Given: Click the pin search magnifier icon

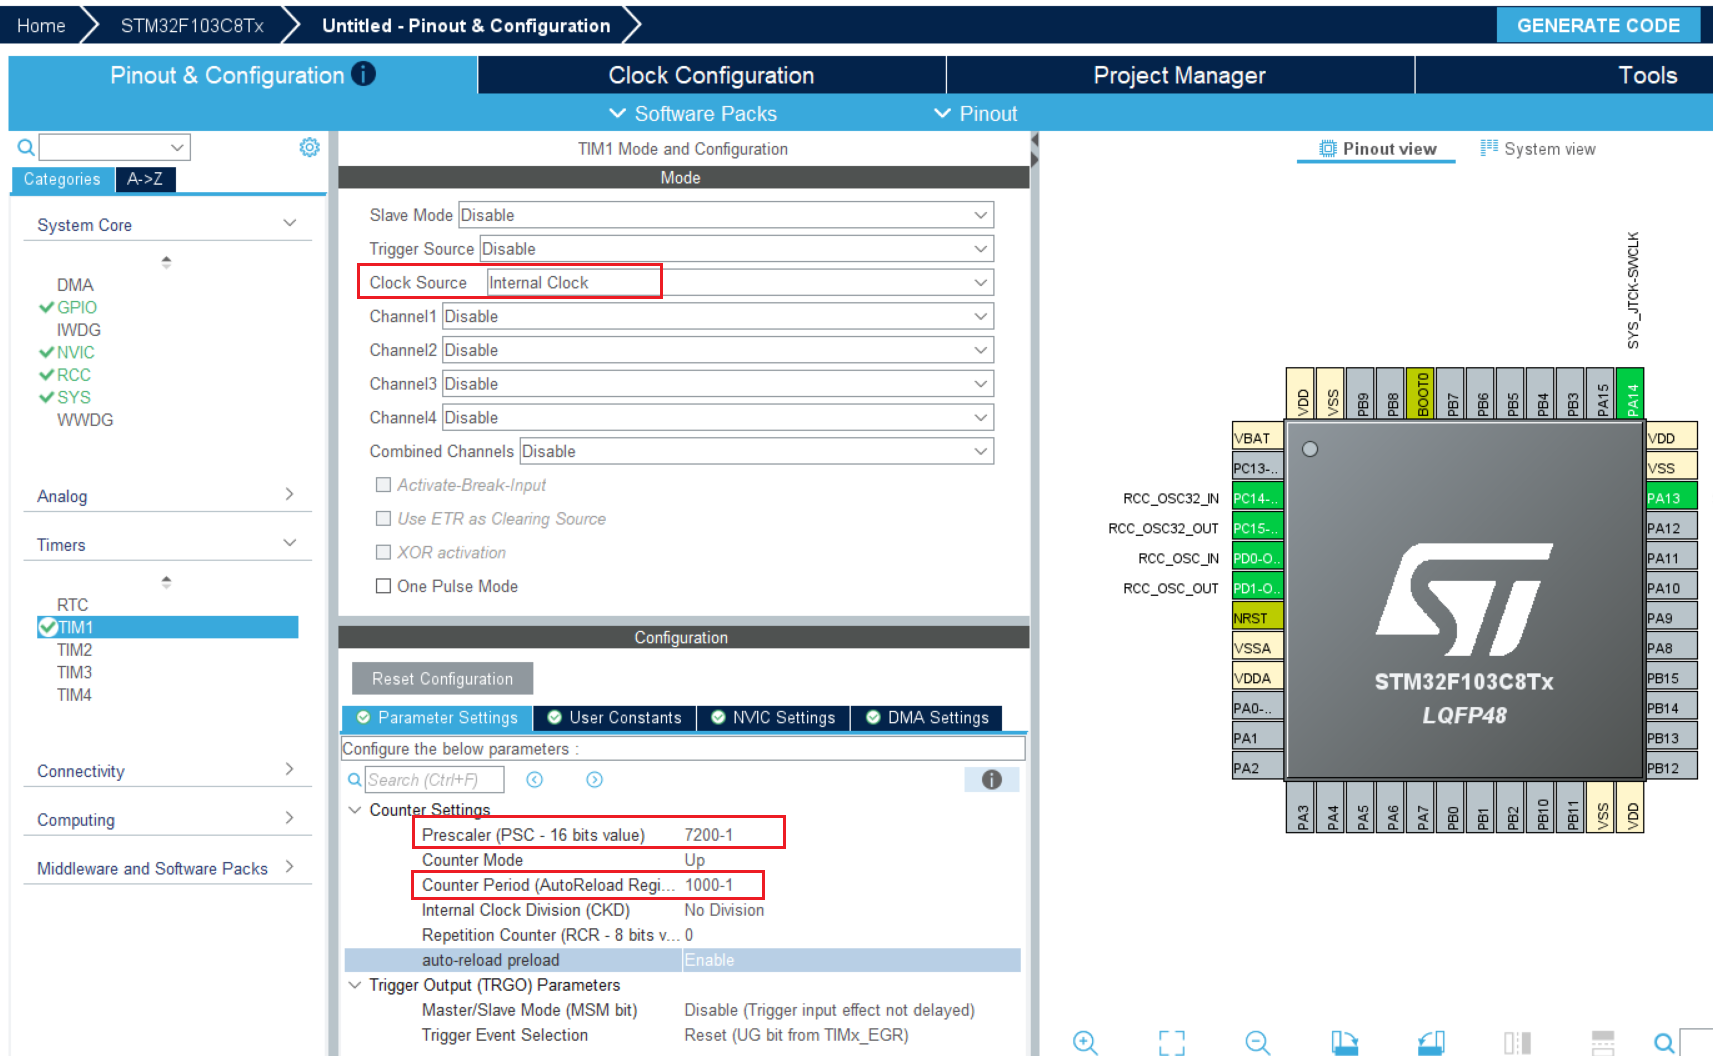Looking at the screenshot, I should (x=1664, y=1043).
